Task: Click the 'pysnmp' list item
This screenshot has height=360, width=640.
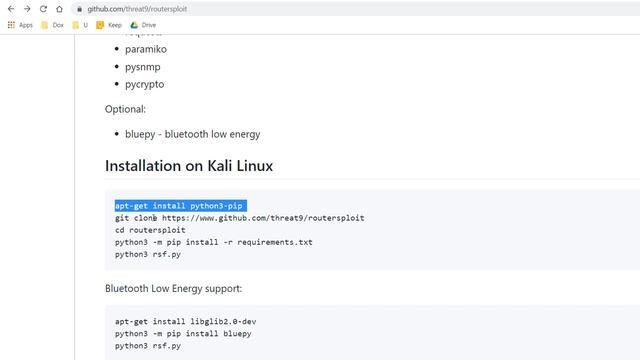Action: (142, 67)
